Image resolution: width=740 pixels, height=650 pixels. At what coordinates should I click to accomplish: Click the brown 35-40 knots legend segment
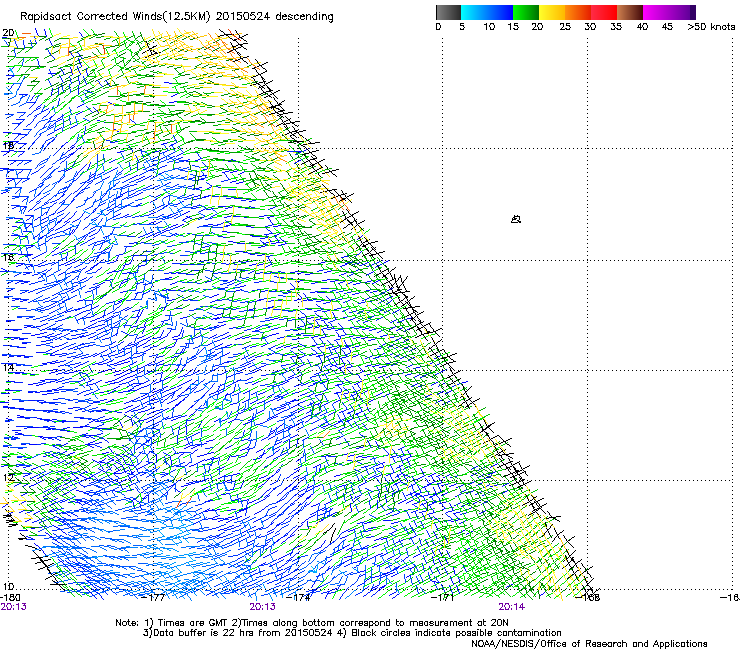point(630,12)
